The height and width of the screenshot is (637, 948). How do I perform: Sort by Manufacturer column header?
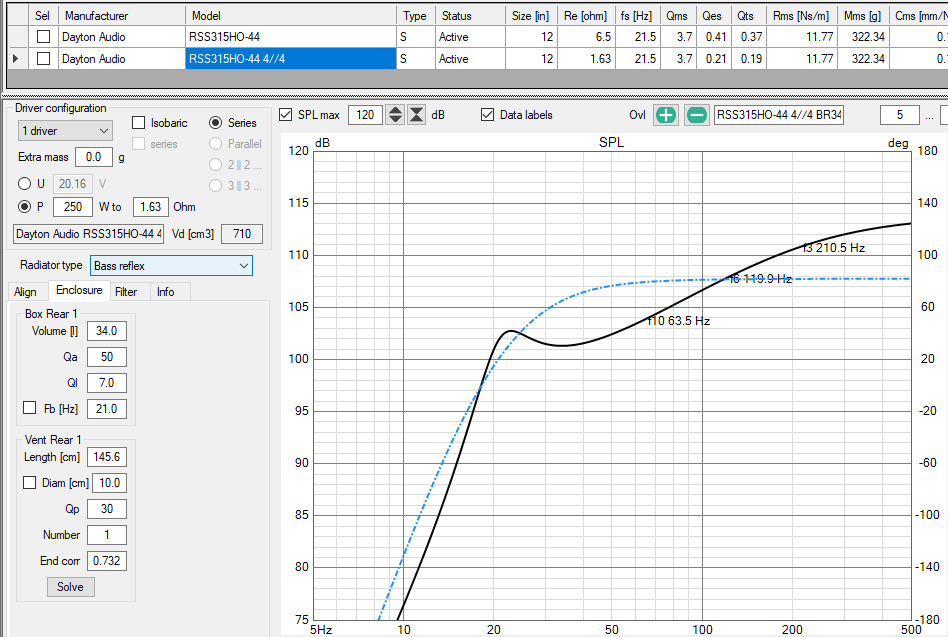pos(122,16)
